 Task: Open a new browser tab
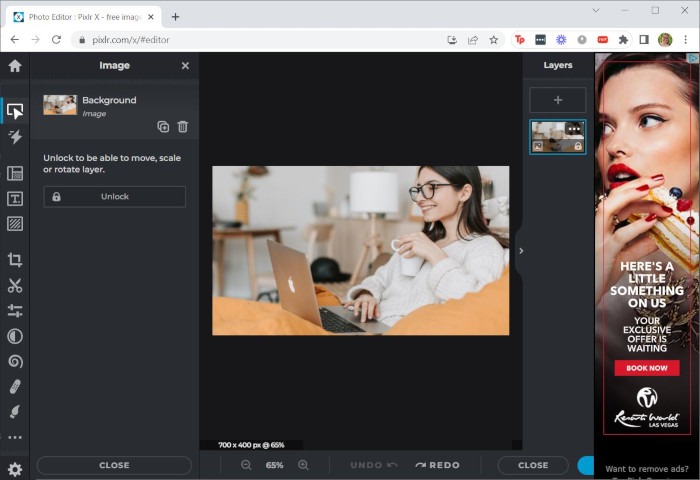coord(175,17)
